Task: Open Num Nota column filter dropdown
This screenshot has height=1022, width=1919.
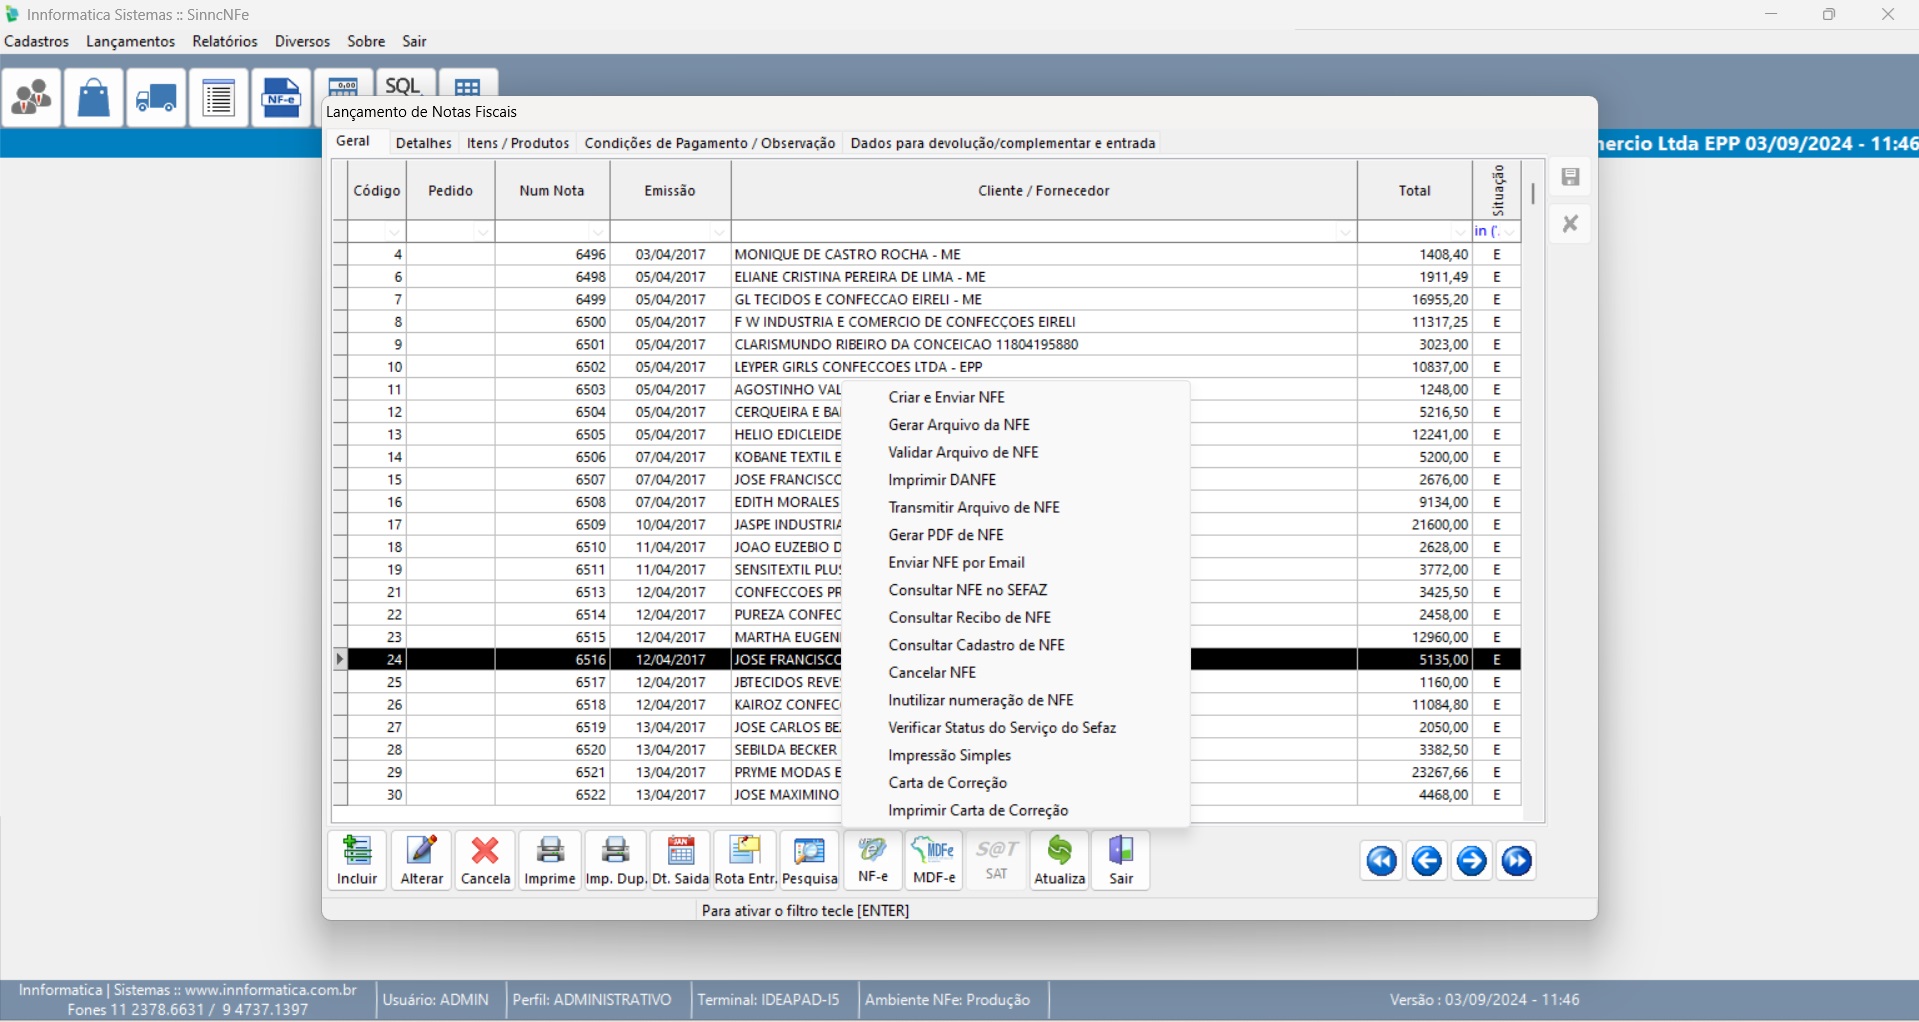Action: [x=598, y=232]
